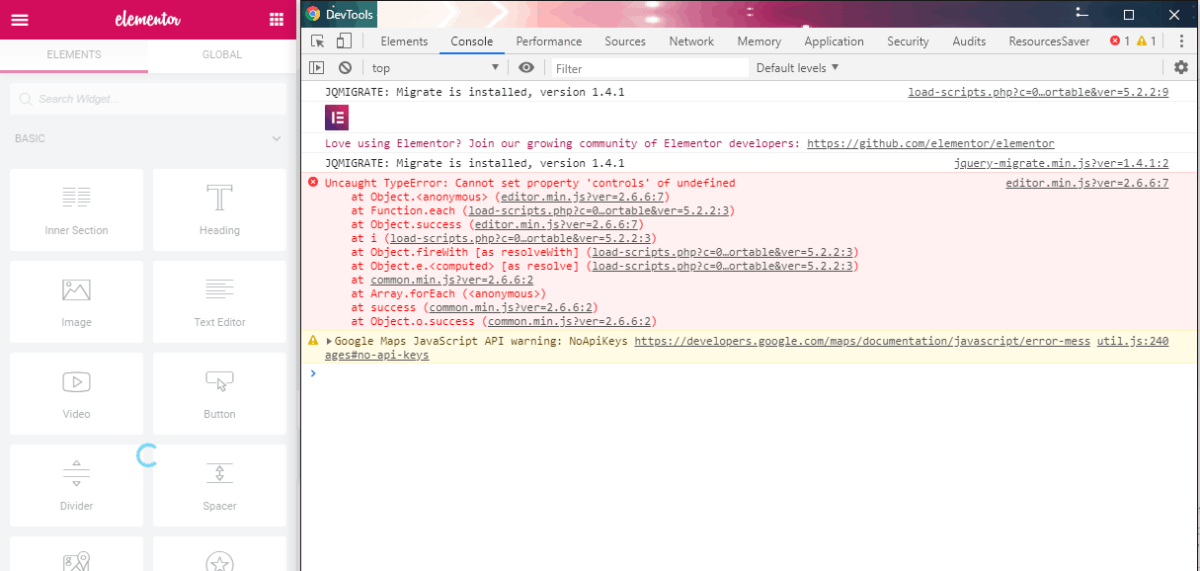Viewport: 1200px width, 571px height.
Task: Select the Google Maps widget at the panel bottom
Action: 76,554
